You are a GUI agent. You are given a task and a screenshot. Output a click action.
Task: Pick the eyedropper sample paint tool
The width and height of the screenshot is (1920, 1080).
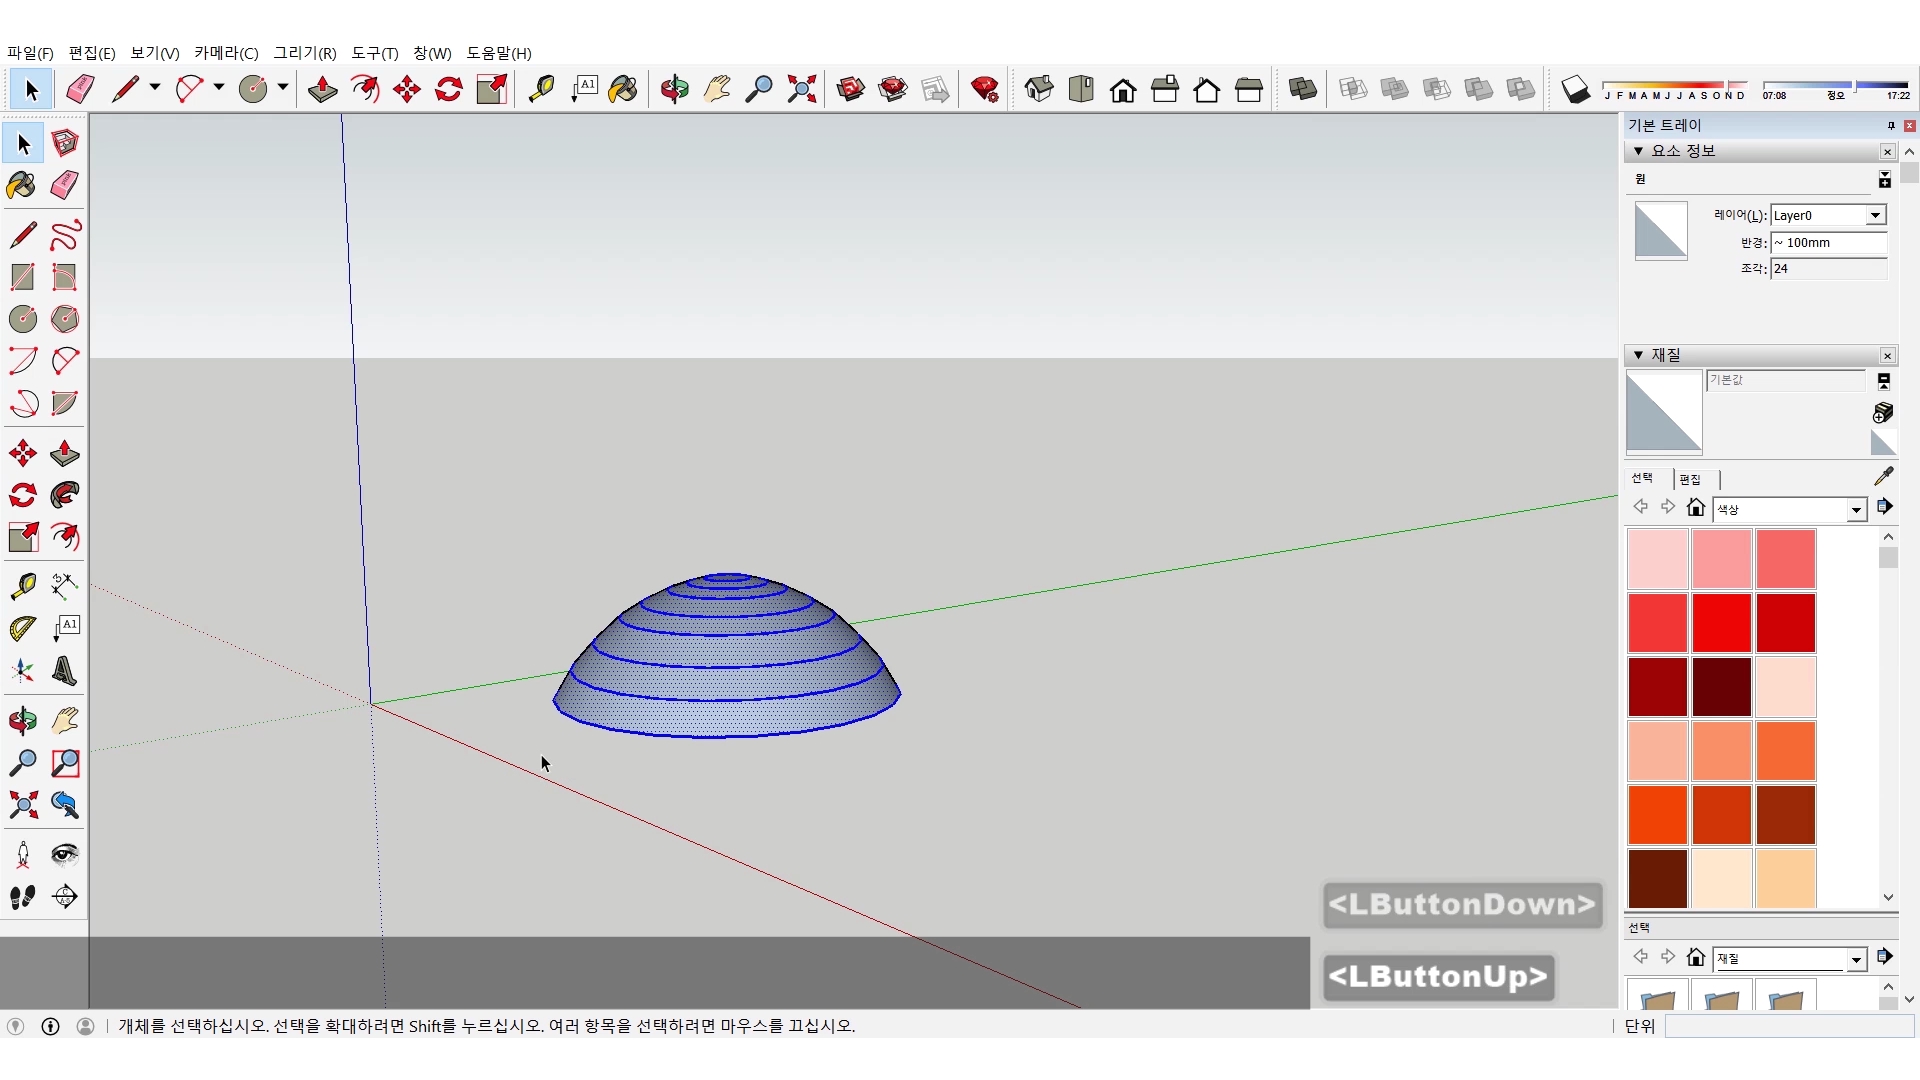(x=1883, y=477)
